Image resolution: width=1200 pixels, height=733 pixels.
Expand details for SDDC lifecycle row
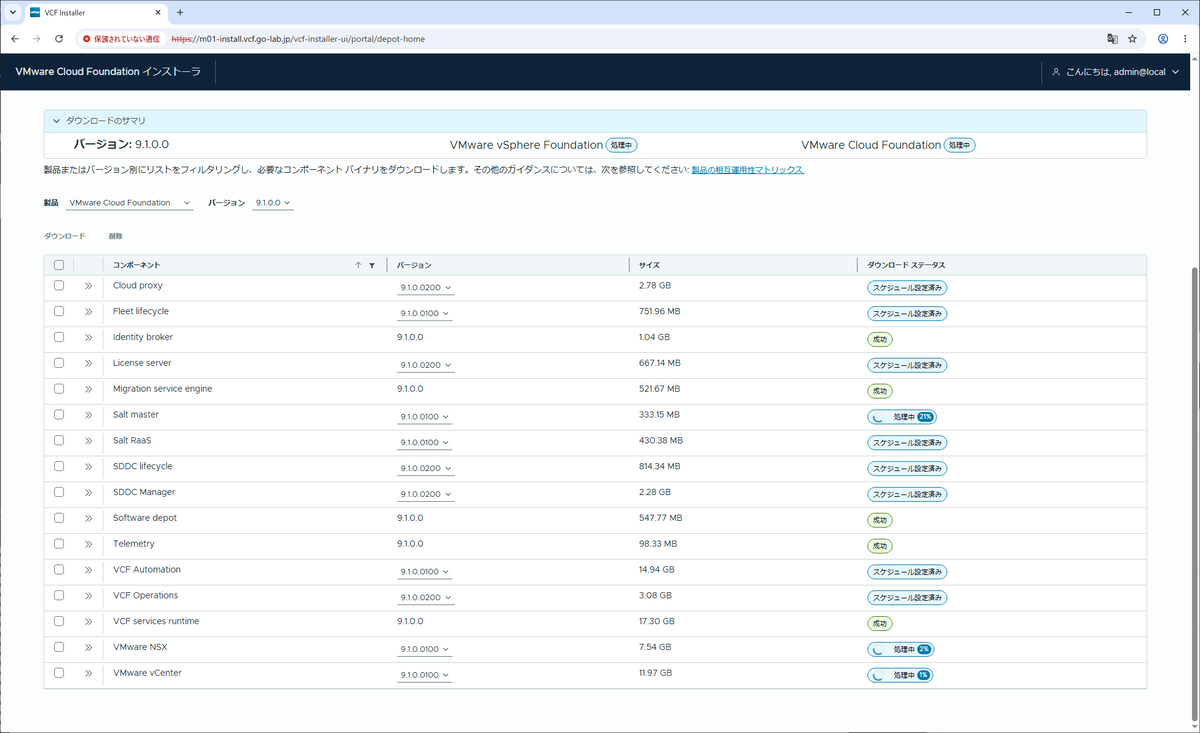88,467
